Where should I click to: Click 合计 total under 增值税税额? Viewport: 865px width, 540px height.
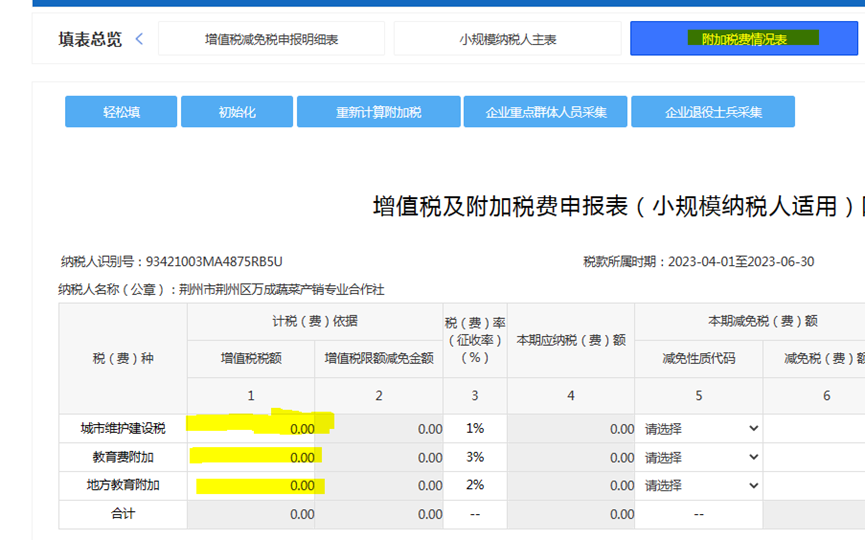251,514
